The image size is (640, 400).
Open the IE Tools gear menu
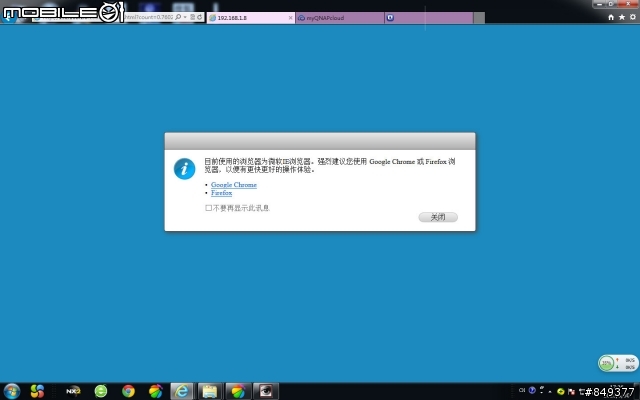tap(633, 17)
